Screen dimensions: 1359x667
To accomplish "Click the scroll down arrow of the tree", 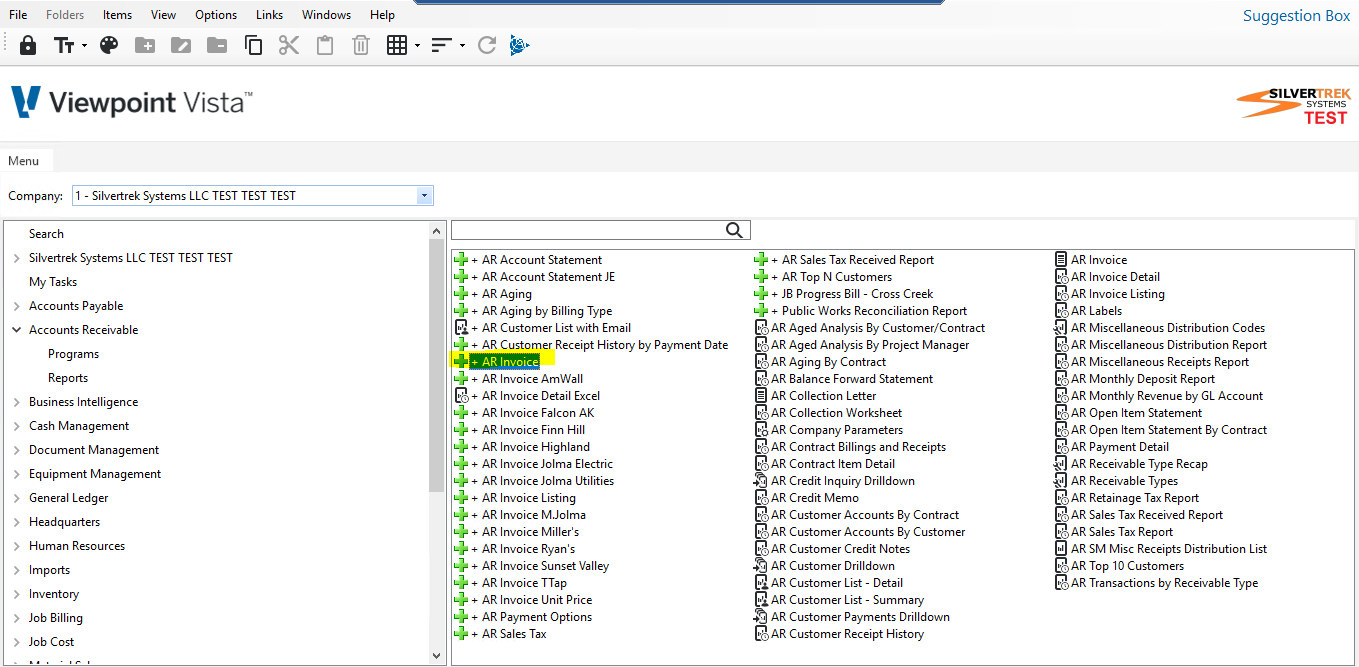I will click(x=437, y=656).
